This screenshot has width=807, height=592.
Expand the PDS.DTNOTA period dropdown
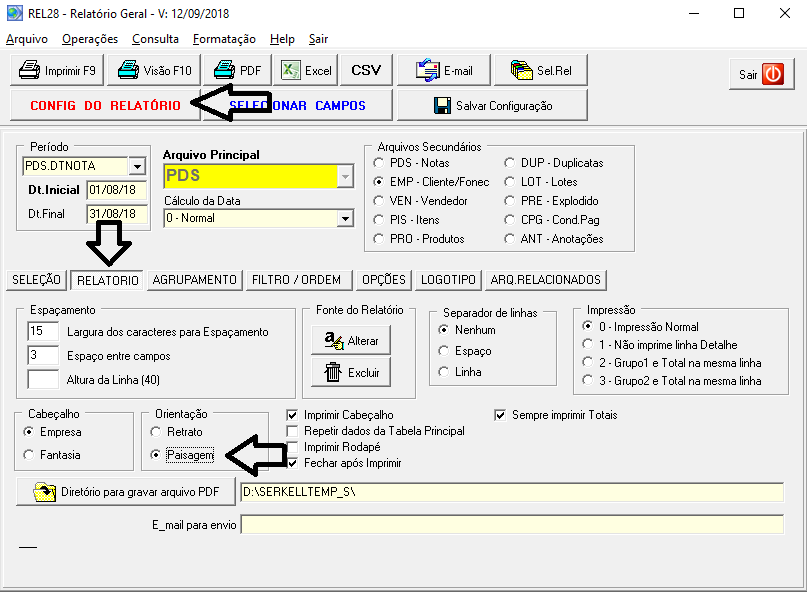pyautogui.click(x=137, y=166)
